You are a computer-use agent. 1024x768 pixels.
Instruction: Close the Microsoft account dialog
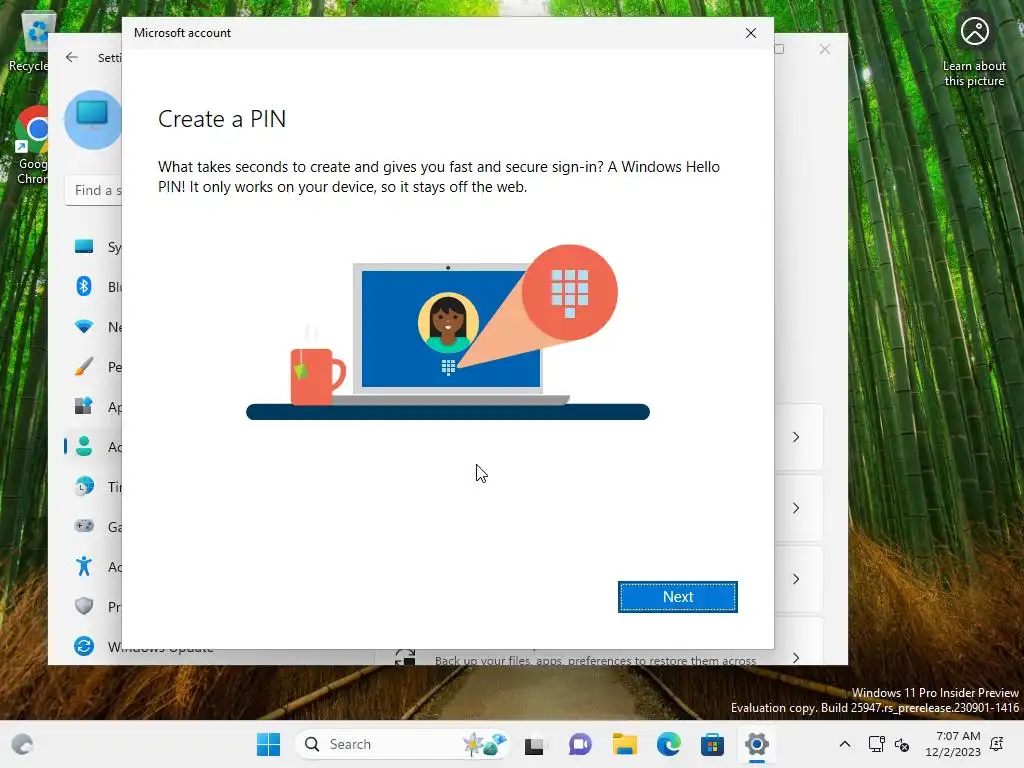click(750, 33)
